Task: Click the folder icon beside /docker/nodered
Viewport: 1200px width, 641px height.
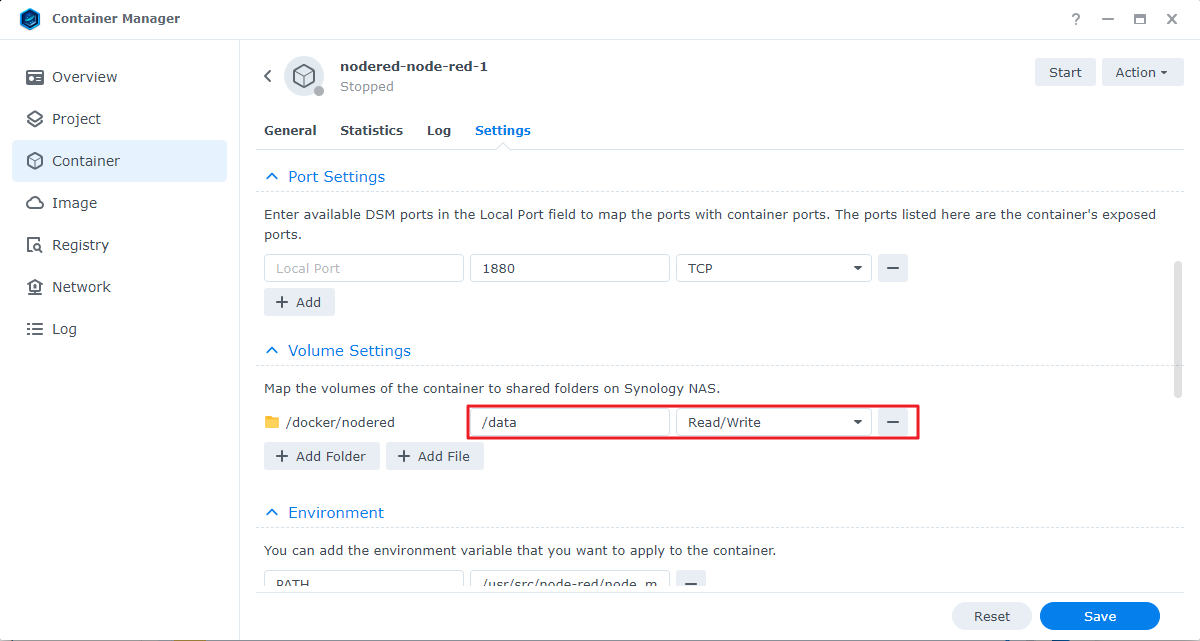Action: pyautogui.click(x=272, y=422)
